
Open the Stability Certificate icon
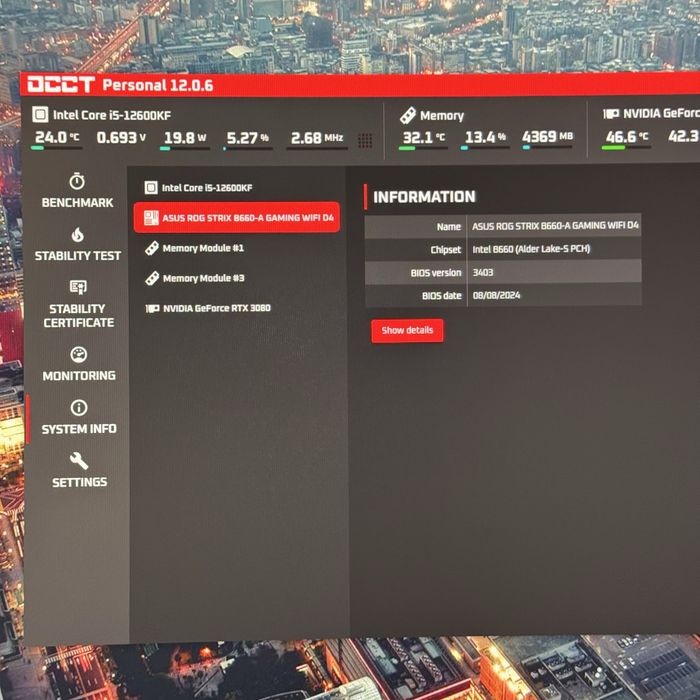point(78,287)
